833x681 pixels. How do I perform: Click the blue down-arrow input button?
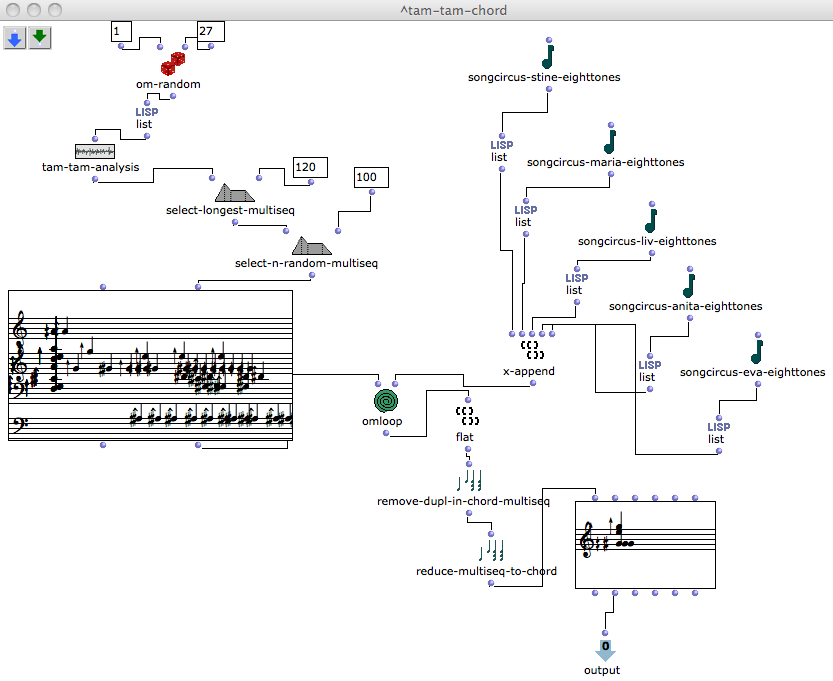pos(15,38)
